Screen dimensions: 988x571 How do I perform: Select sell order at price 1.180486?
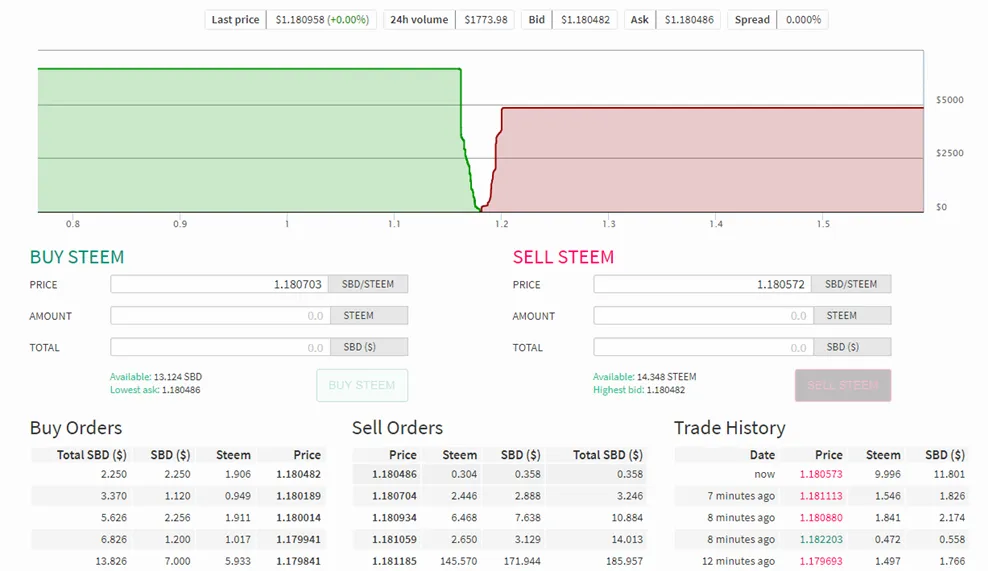(500, 474)
